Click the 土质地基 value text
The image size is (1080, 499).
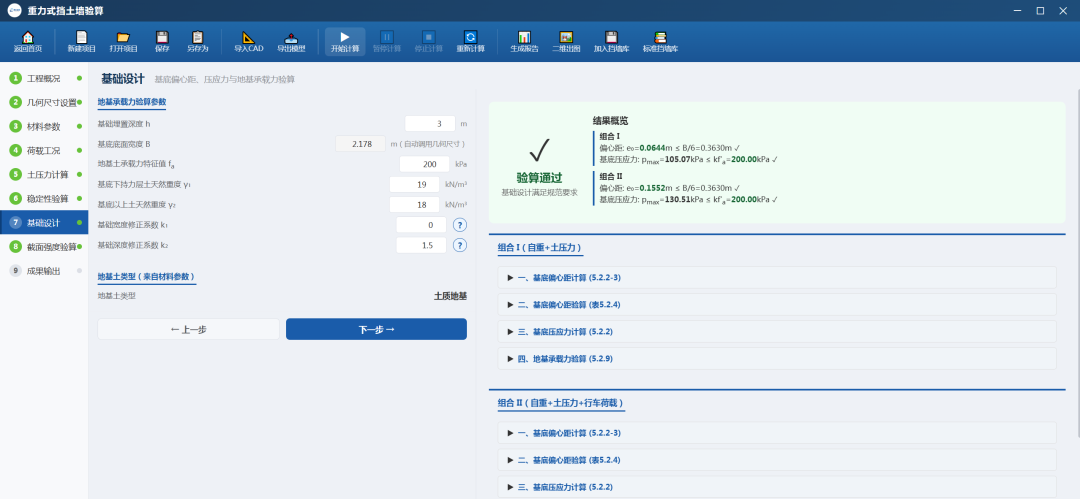450,296
